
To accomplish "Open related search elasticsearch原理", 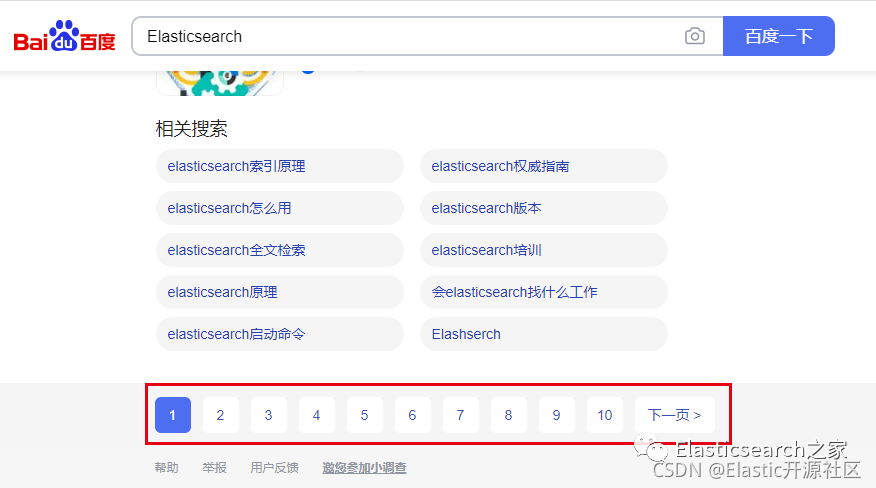I will [279, 292].
